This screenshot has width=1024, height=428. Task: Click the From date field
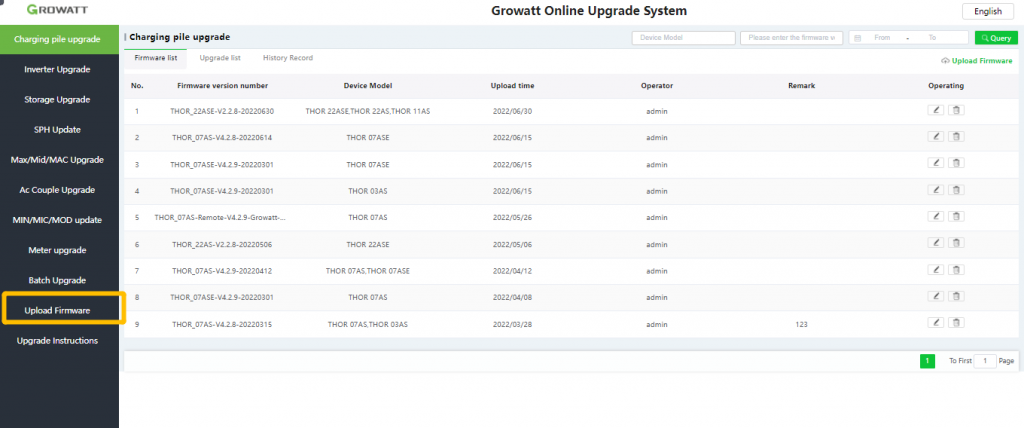coord(882,38)
